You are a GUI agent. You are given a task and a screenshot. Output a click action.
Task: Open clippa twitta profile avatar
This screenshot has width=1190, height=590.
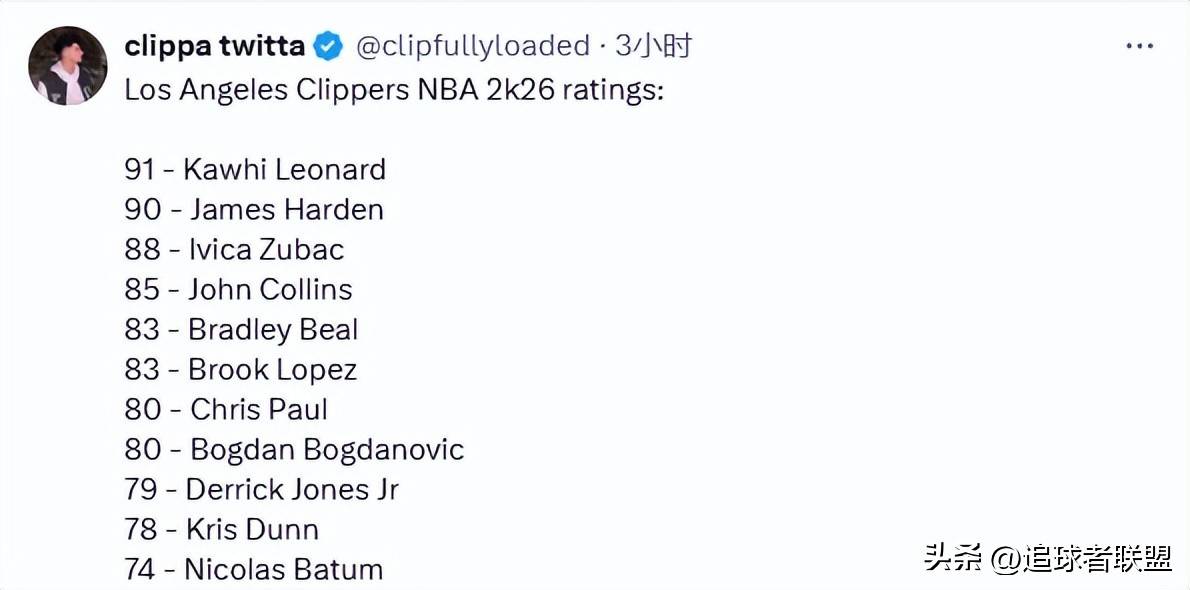coord(68,65)
